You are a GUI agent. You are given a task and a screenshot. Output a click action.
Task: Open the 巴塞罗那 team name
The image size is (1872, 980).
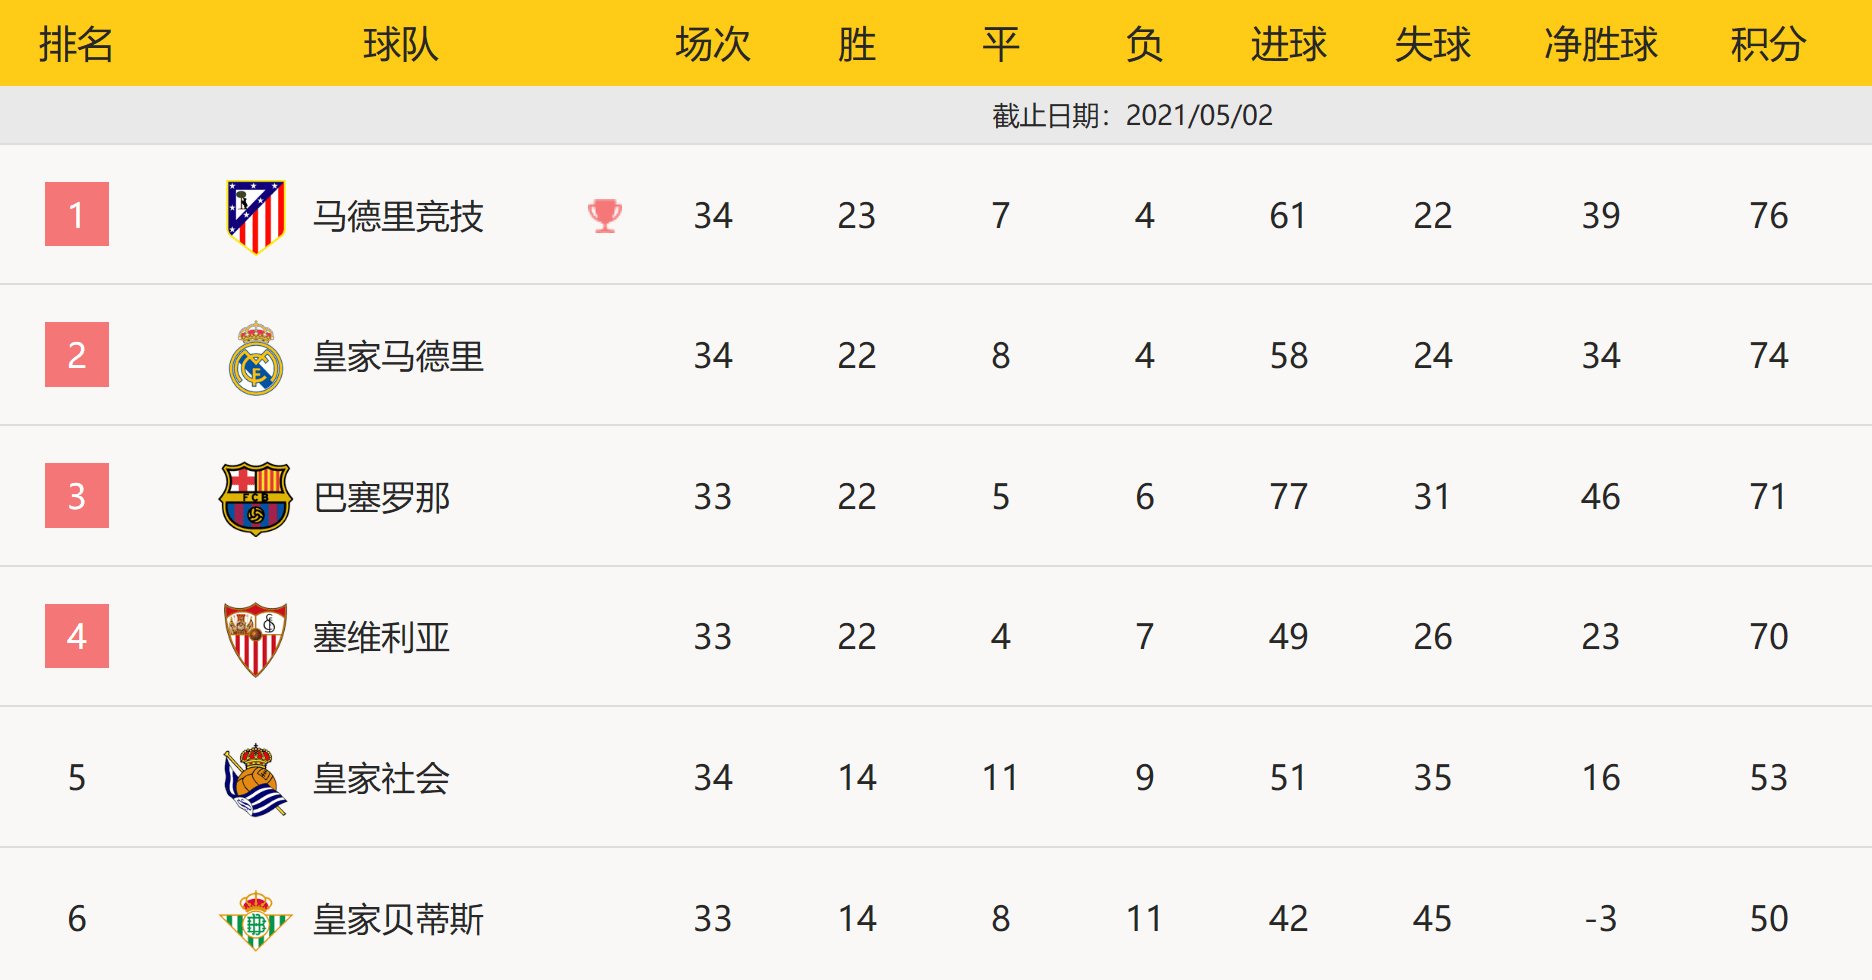(381, 497)
